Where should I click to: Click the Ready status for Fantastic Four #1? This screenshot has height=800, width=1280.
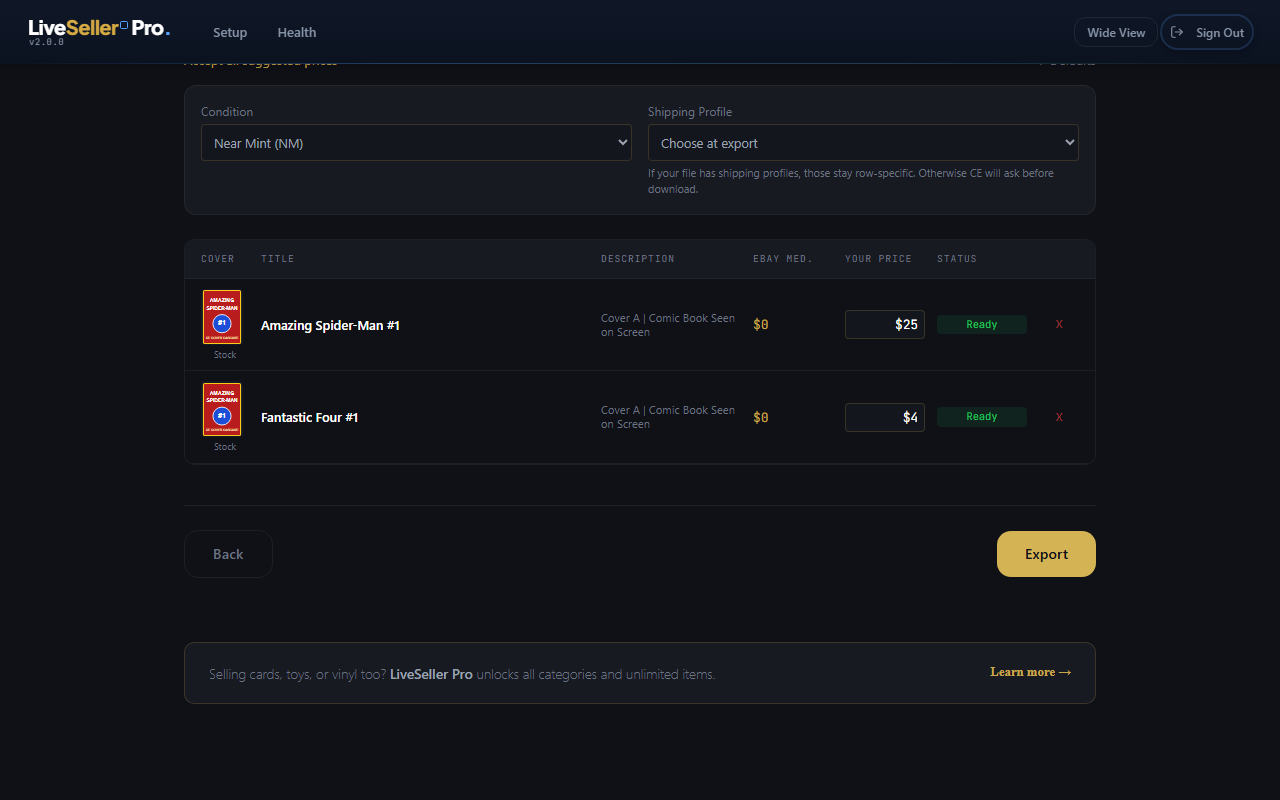click(982, 417)
